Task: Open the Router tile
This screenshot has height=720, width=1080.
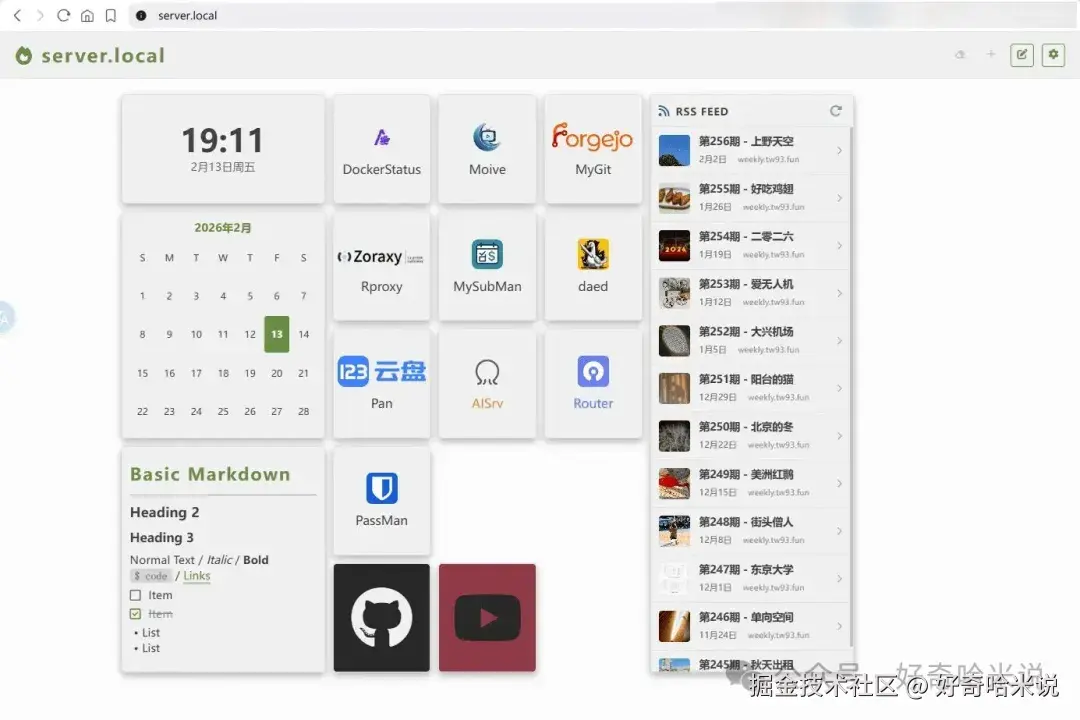Action: coord(593,383)
